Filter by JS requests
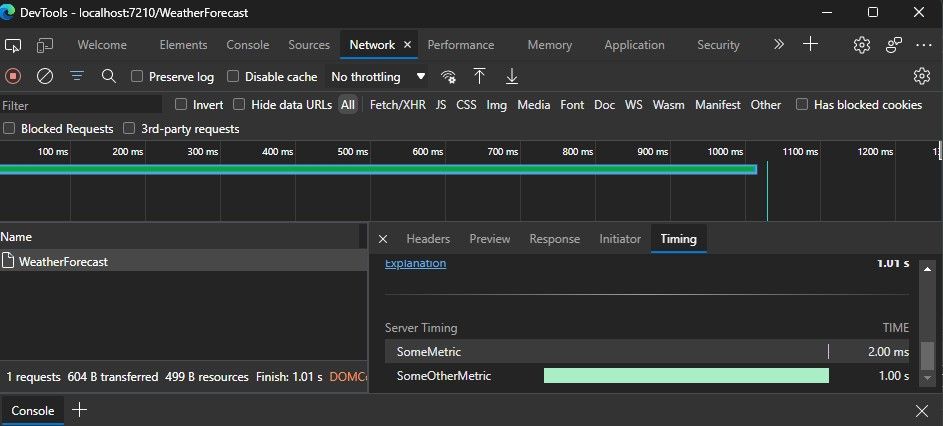The width and height of the screenshot is (943, 426). tap(441, 105)
